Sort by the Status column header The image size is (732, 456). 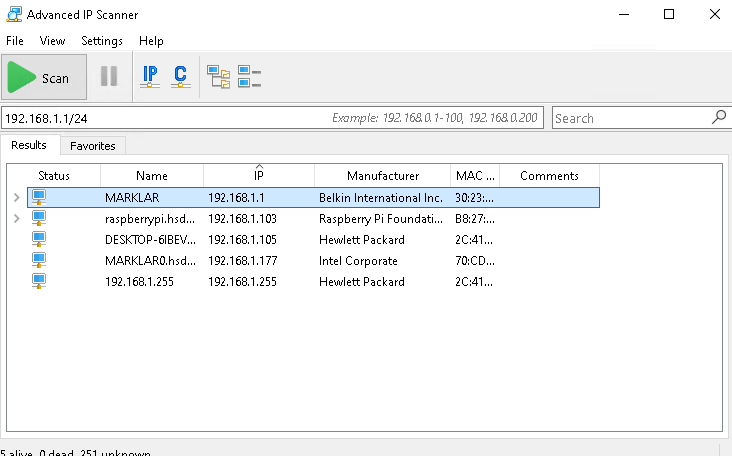[x=54, y=176]
